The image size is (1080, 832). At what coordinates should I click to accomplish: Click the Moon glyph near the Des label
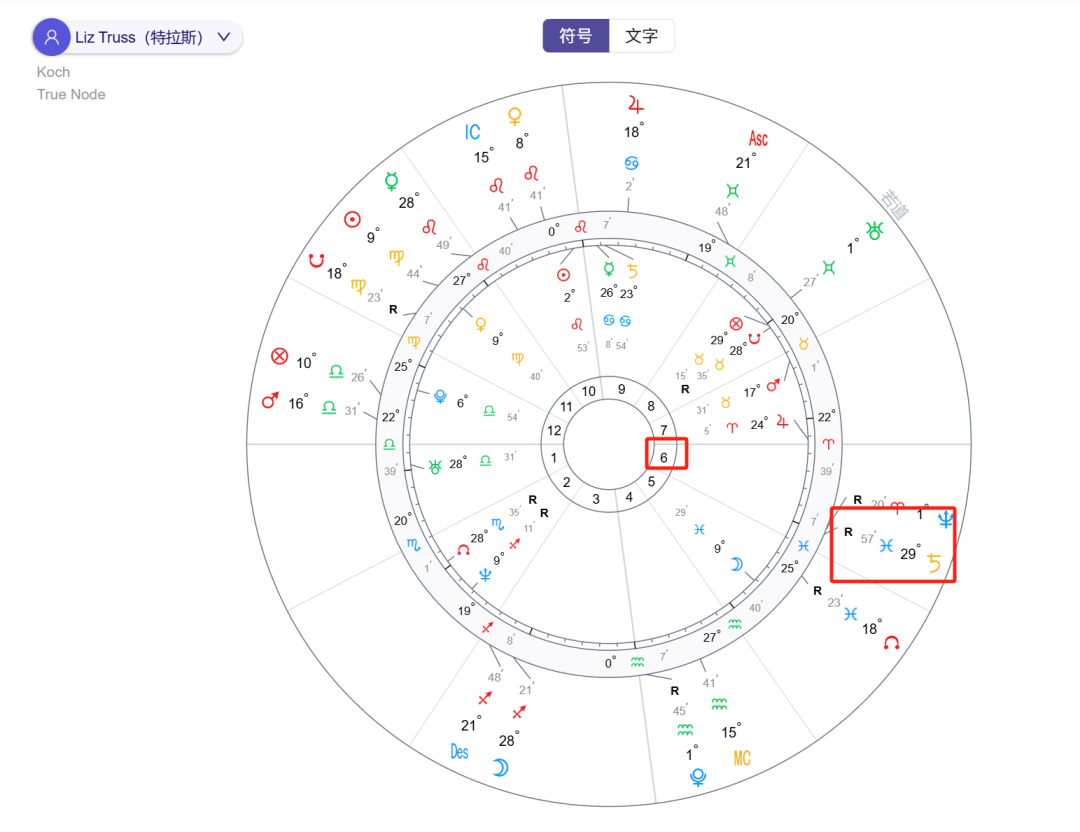[x=498, y=766]
